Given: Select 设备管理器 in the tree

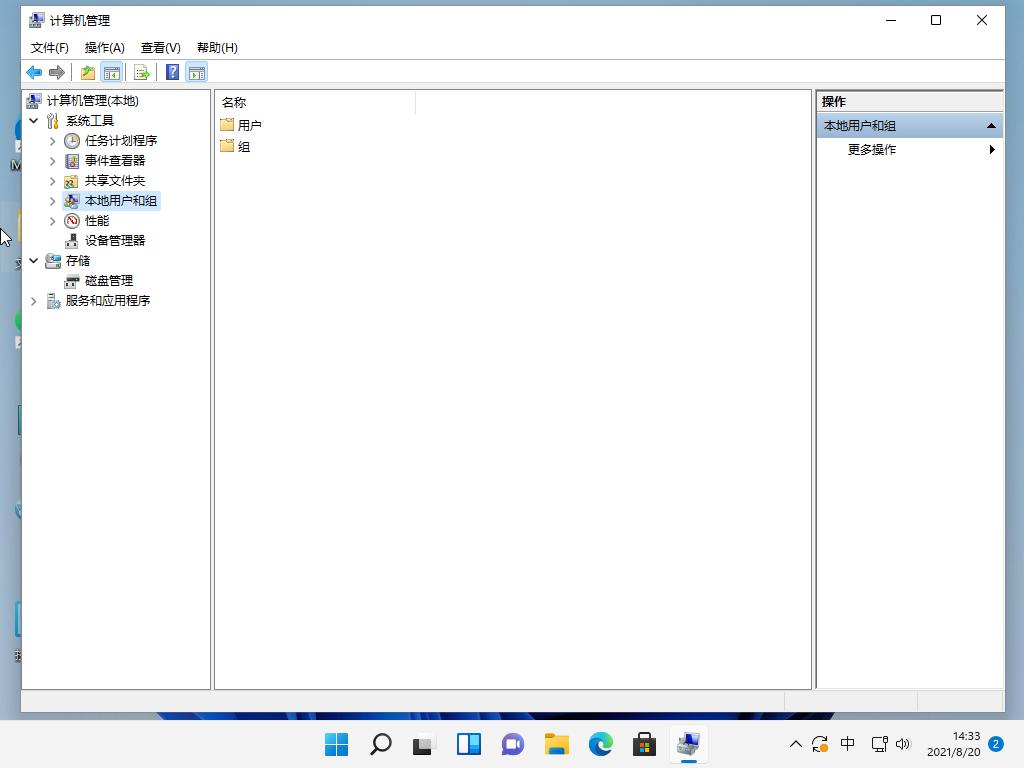Looking at the screenshot, I should [x=113, y=240].
